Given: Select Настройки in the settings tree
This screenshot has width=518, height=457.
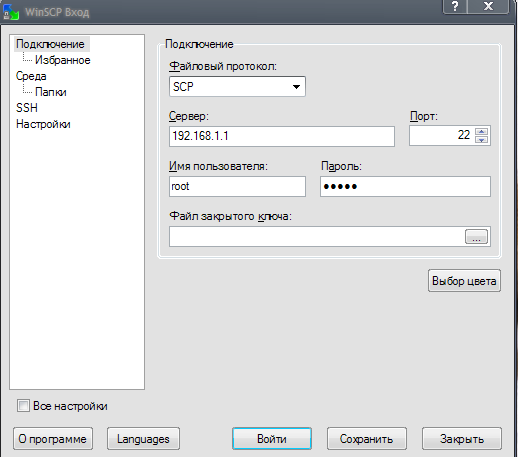Looking at the screenshot, I should coord(43,124).
